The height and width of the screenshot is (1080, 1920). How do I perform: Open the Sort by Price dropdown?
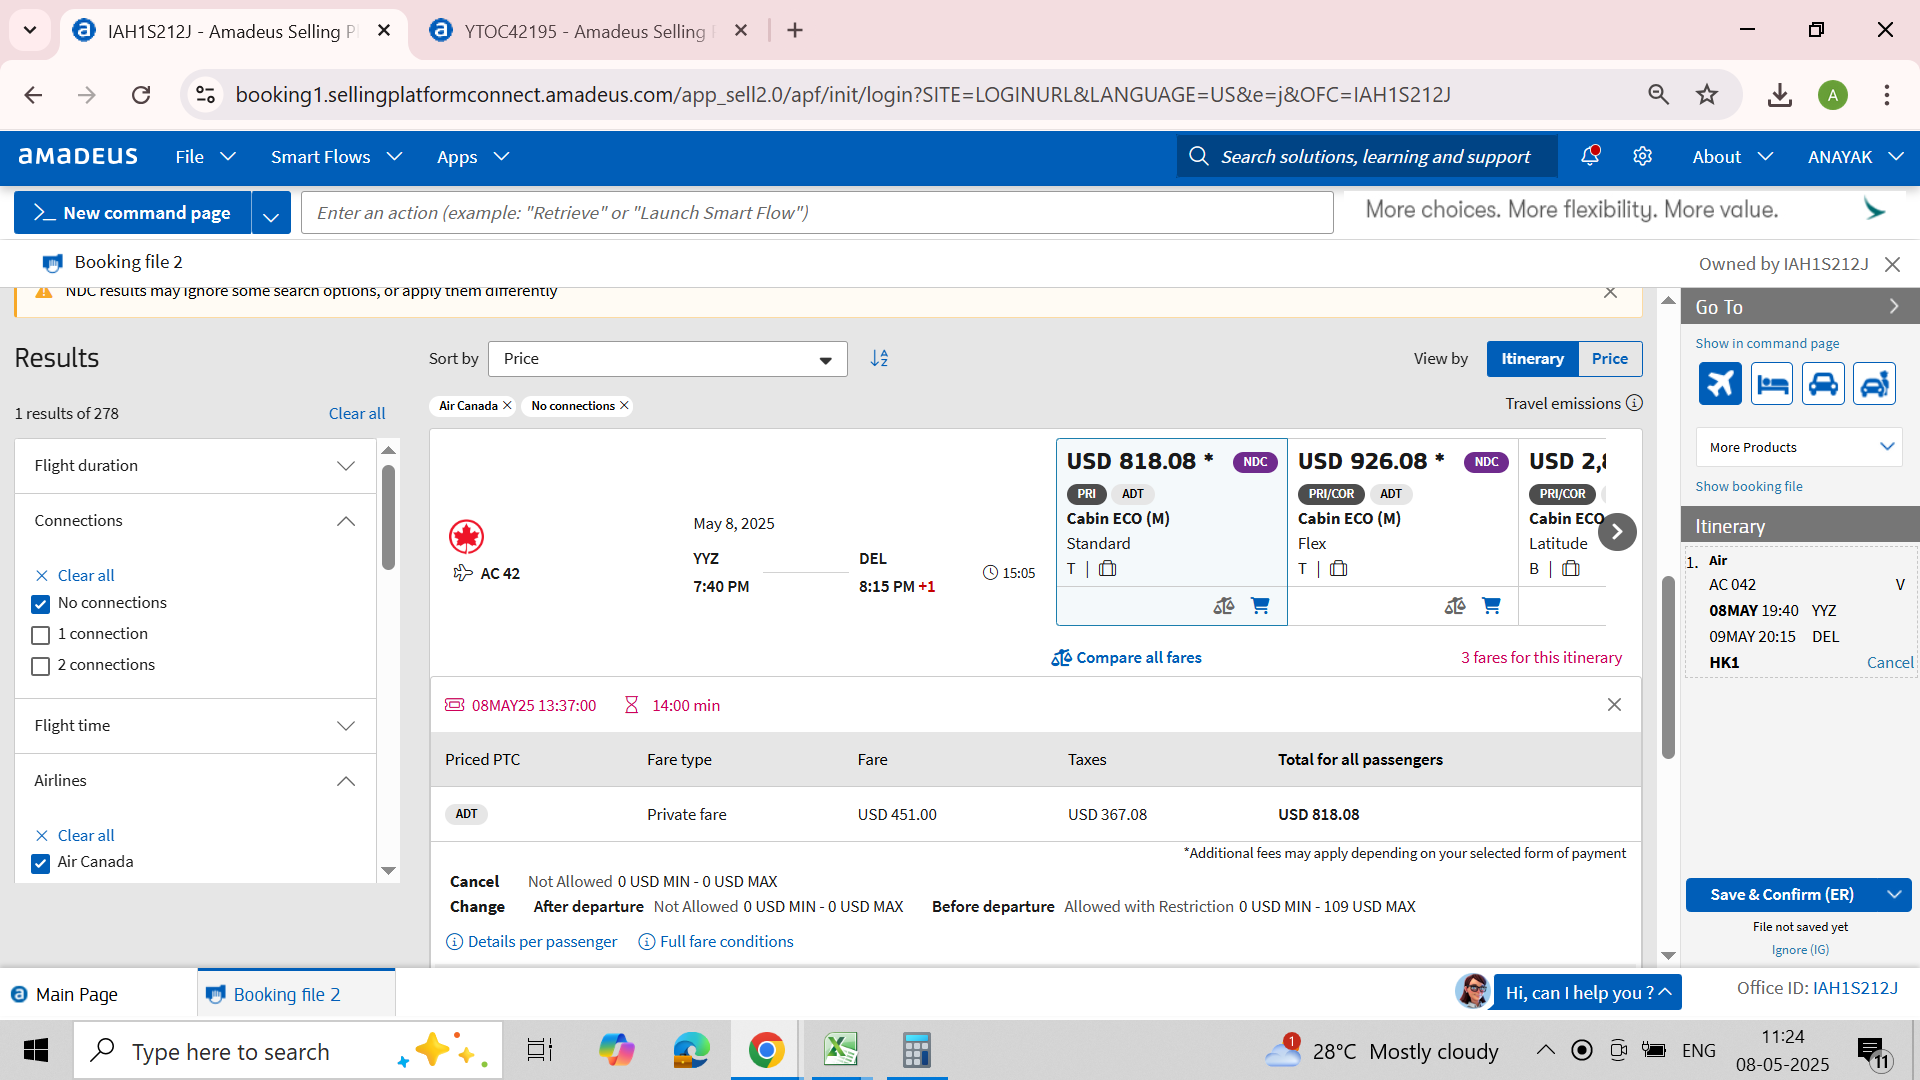click(x=667, y=359)
